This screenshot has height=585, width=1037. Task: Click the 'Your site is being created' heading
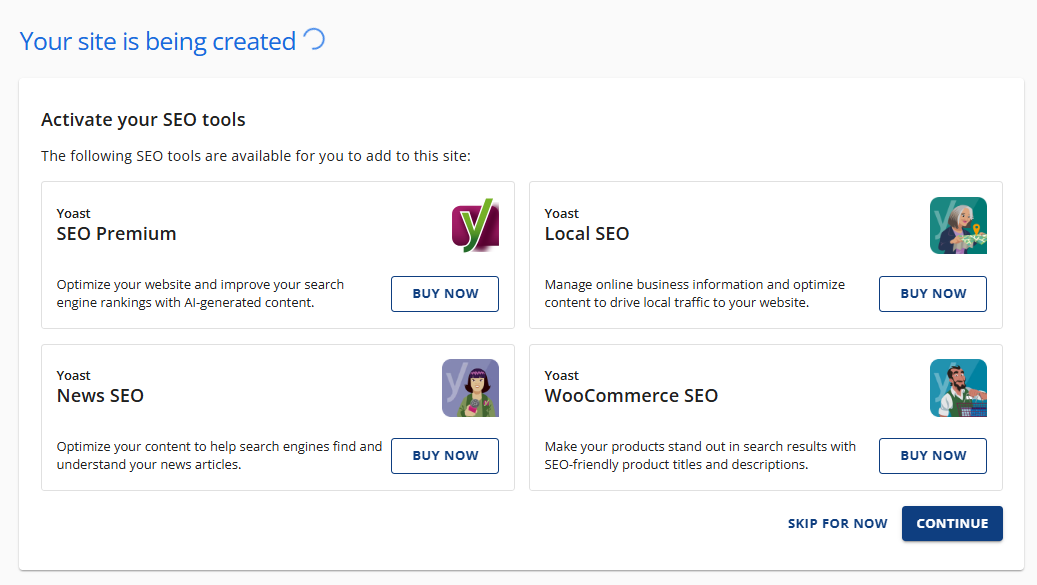(156, 40)
